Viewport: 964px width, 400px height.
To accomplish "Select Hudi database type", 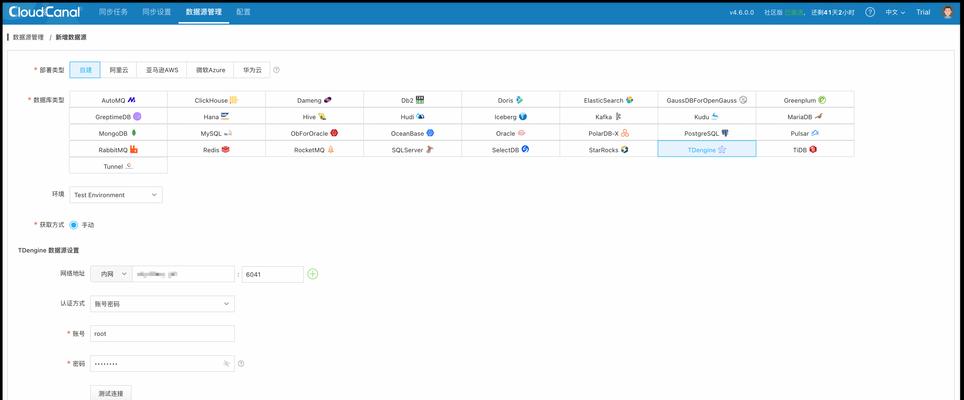I will point(413,116).
